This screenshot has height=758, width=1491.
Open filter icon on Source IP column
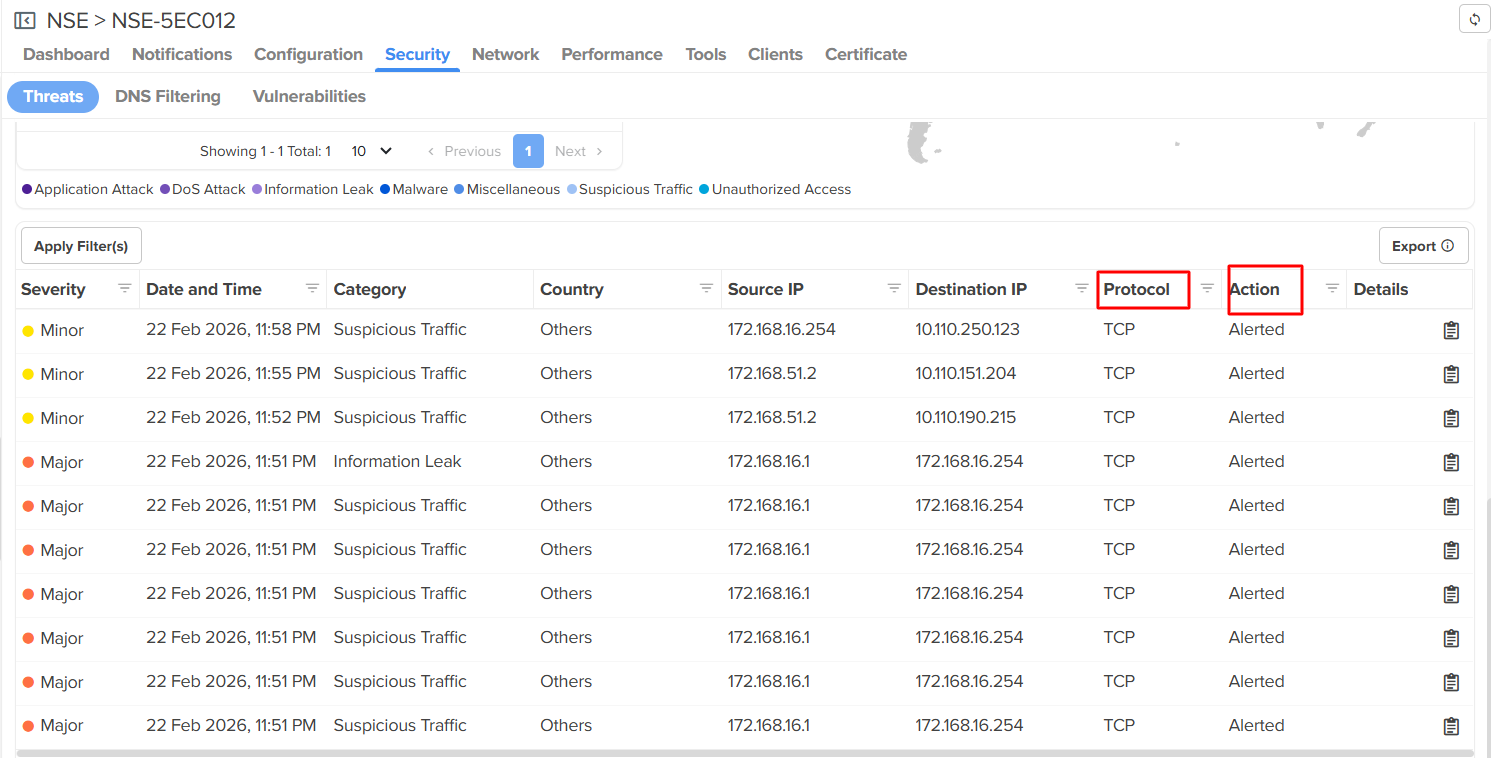894,289
